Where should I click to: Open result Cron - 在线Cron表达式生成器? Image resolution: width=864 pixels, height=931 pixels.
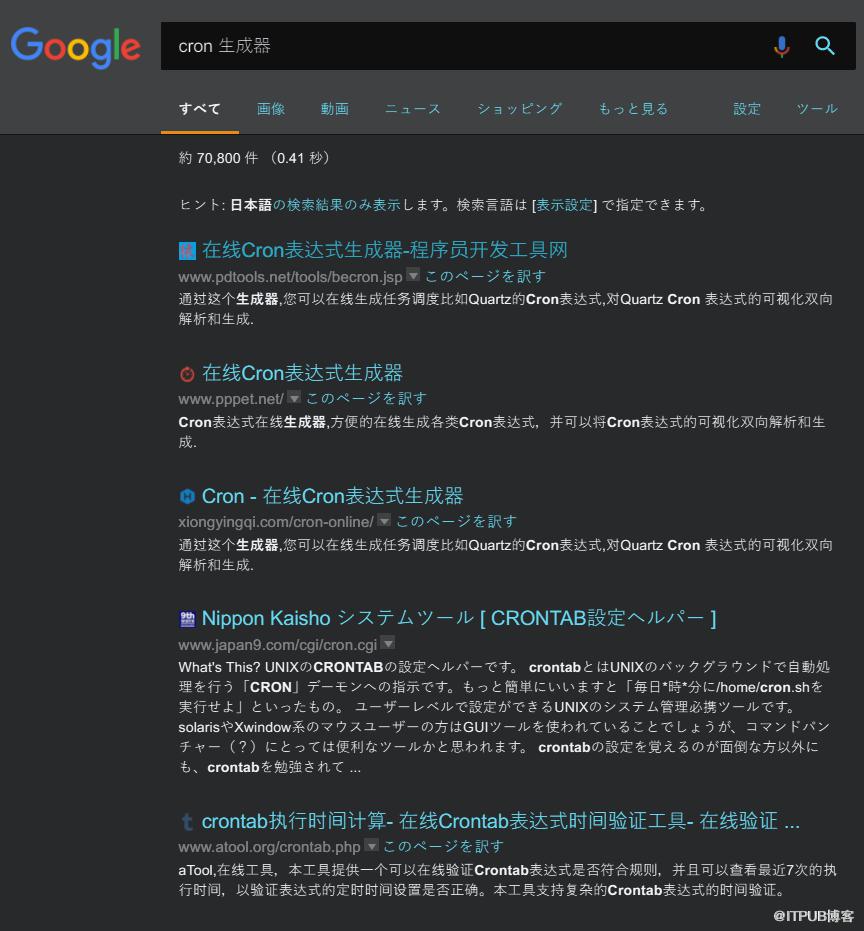tap(333, 496)
